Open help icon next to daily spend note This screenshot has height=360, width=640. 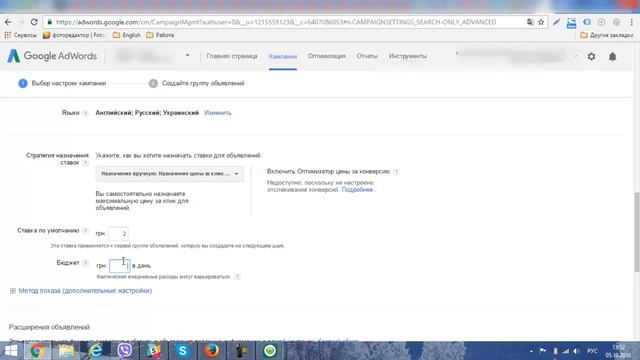tap(238, 277)
